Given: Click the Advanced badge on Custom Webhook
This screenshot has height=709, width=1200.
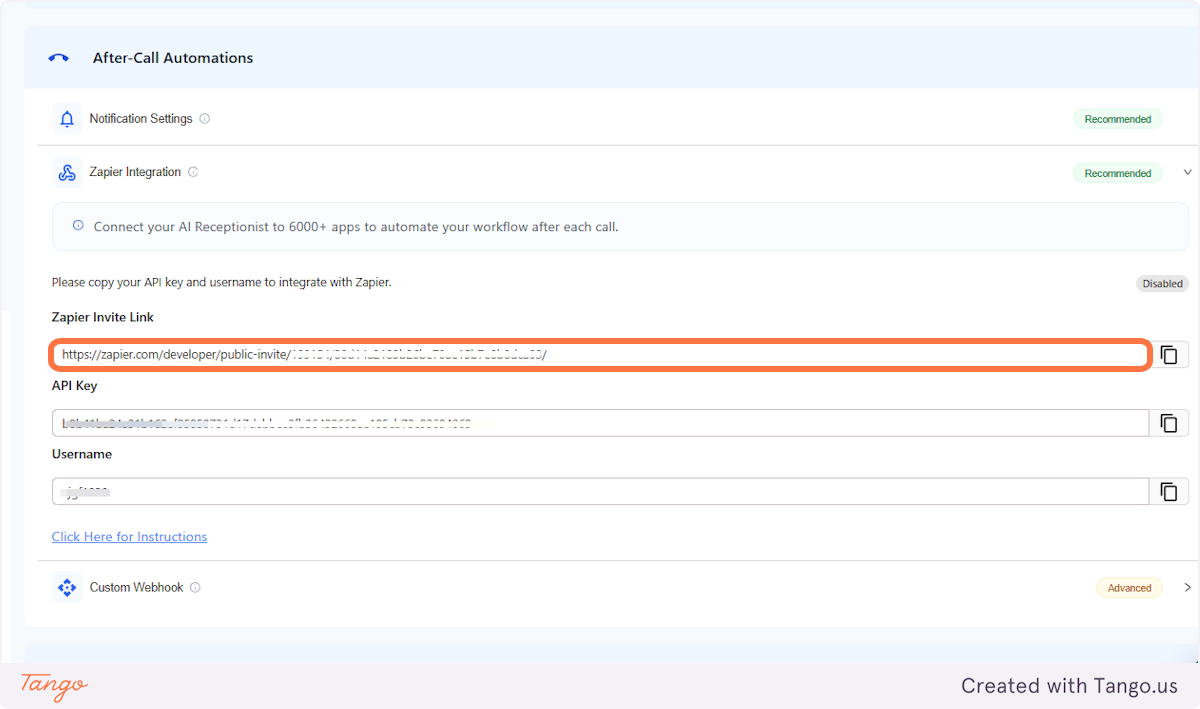Looking at the screenshot, I should (x=1129, y=588).
